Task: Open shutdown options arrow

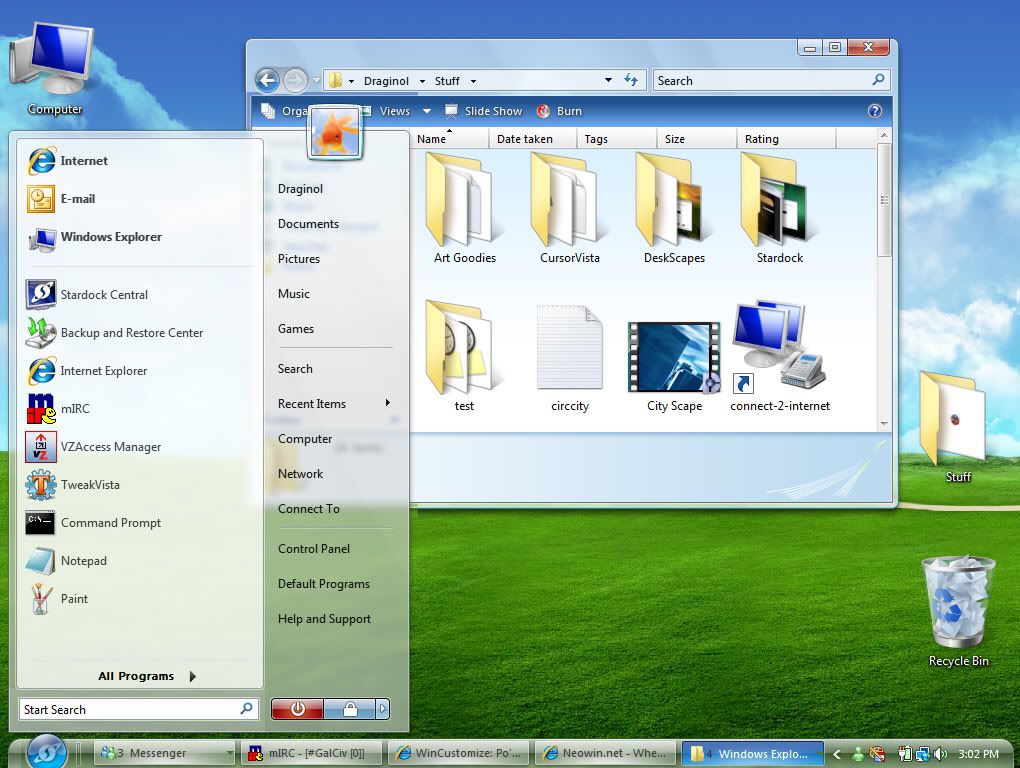Action: [x=382, y=709]
